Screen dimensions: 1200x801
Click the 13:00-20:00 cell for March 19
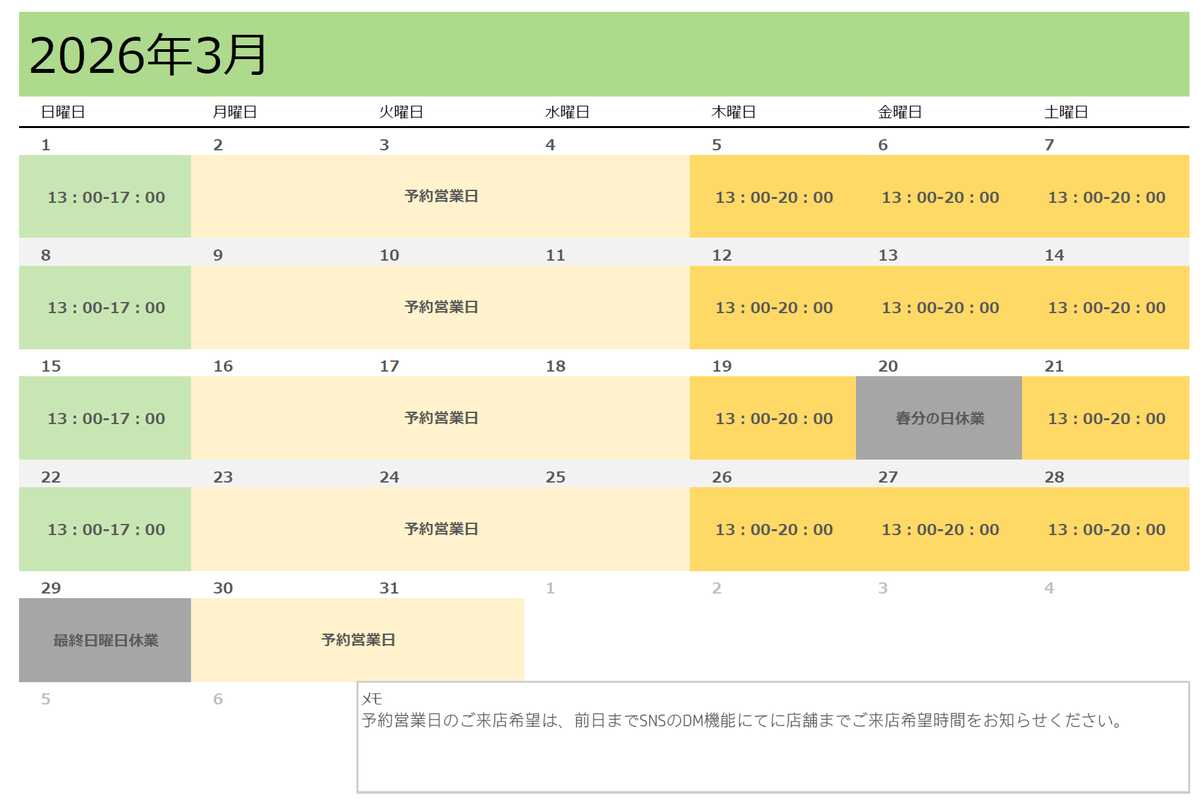pos(773,419)
